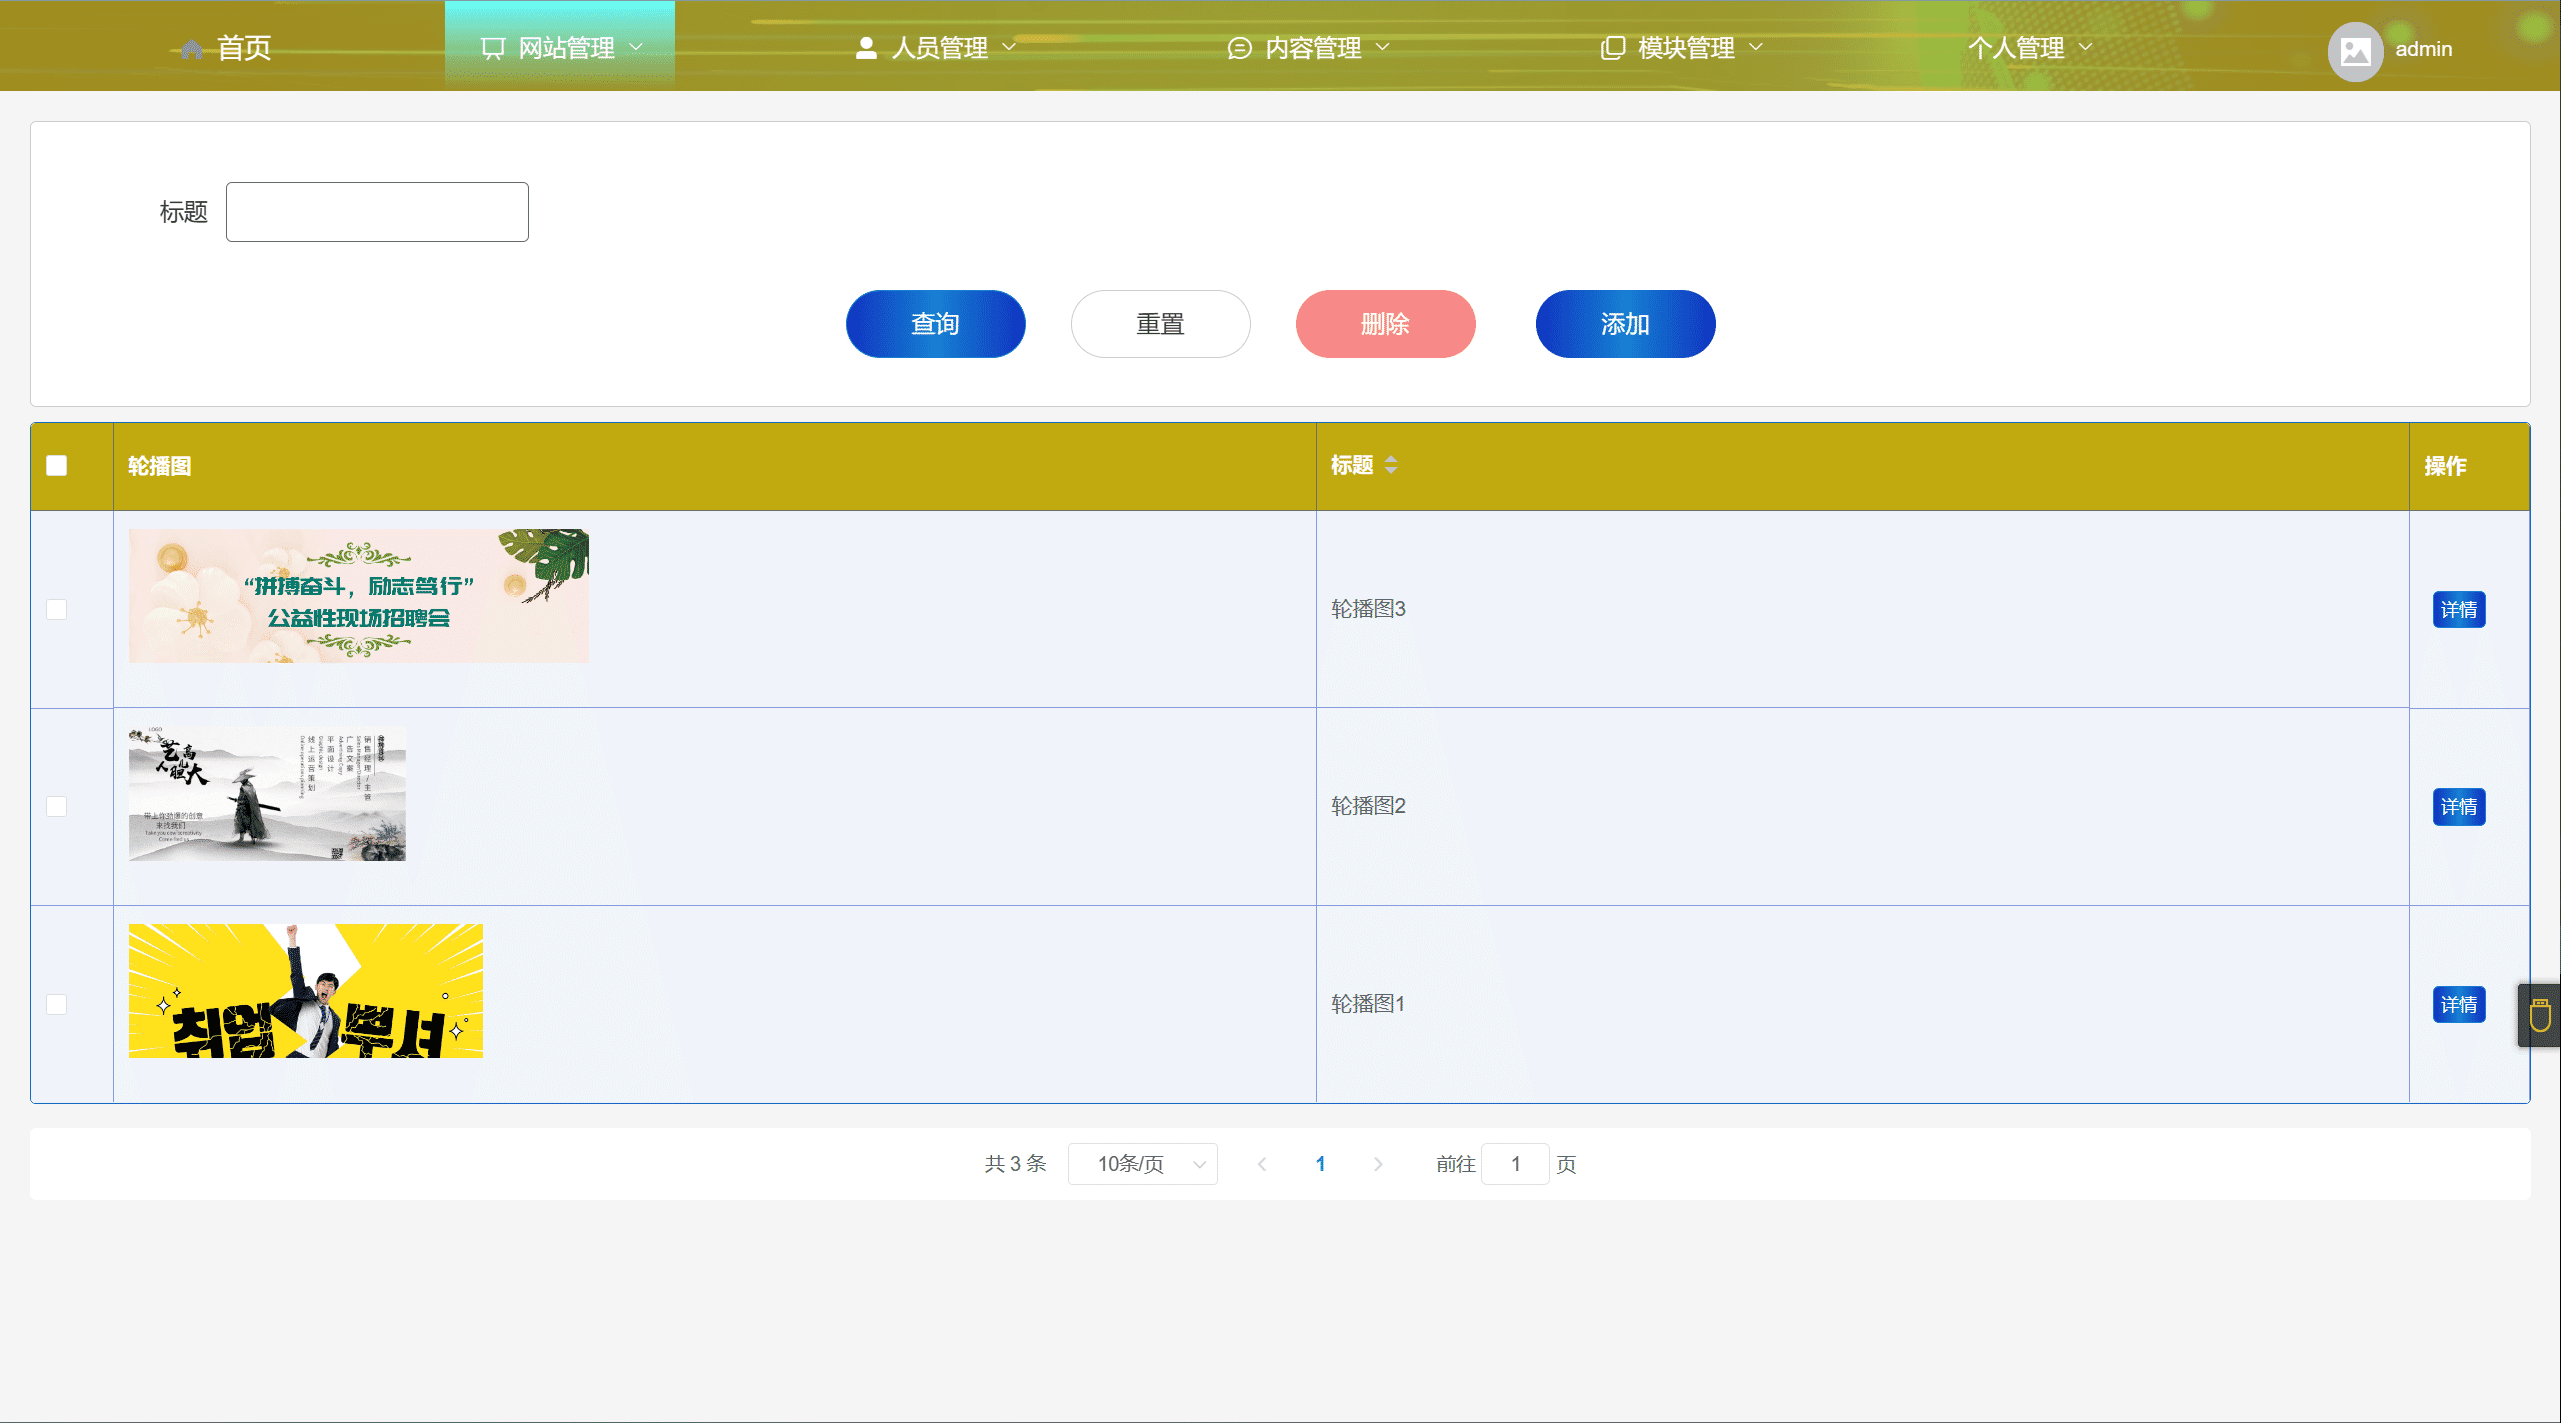Click the copy icon next to 模块管理
Screen dimensions: 2561x1423
tap(1612, 48)
